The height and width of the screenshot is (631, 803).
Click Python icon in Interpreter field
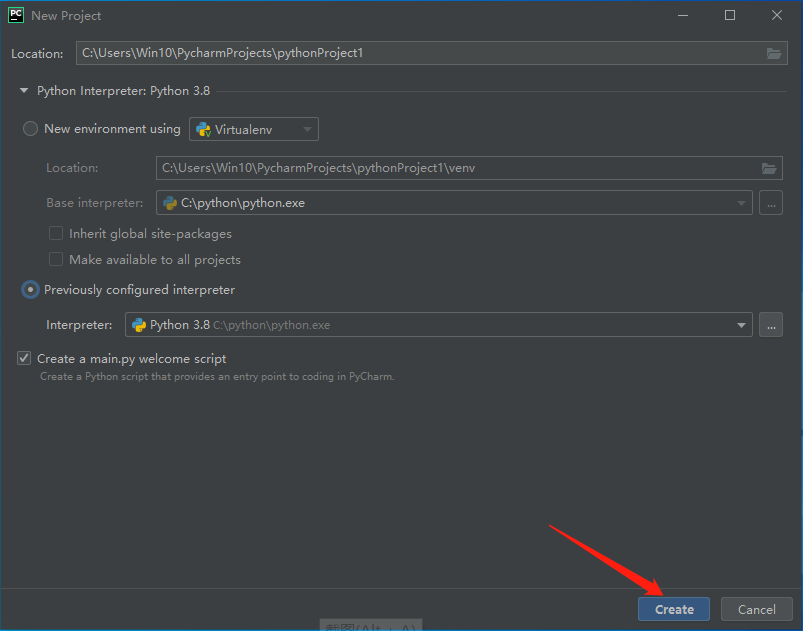tap(139, 325)
